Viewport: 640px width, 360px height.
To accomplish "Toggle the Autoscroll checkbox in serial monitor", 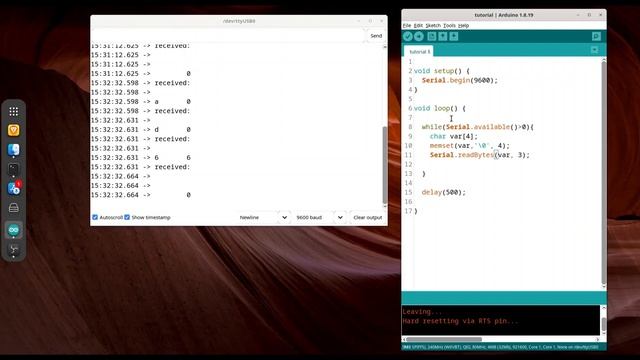I will click(95, 217).
